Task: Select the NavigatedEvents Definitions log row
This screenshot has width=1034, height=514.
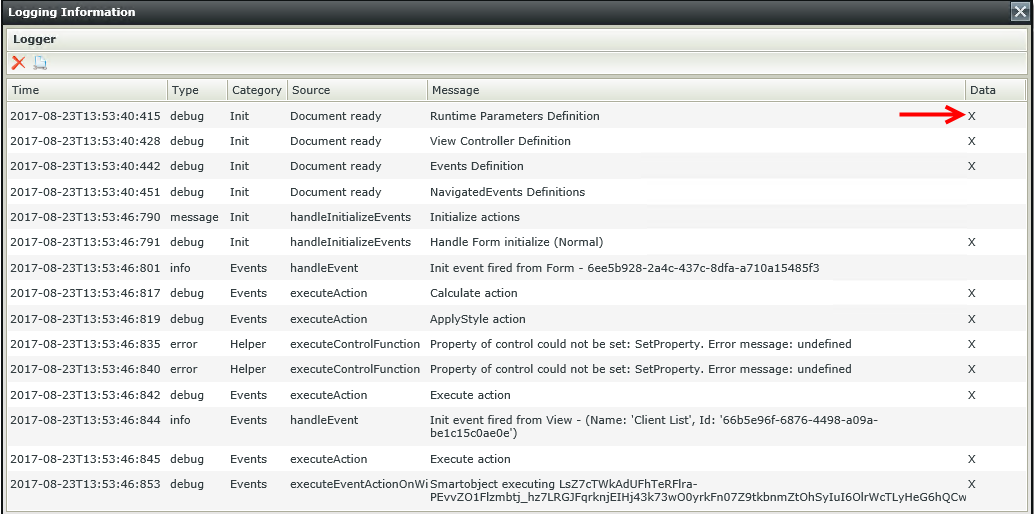Action: pos(507,192)
